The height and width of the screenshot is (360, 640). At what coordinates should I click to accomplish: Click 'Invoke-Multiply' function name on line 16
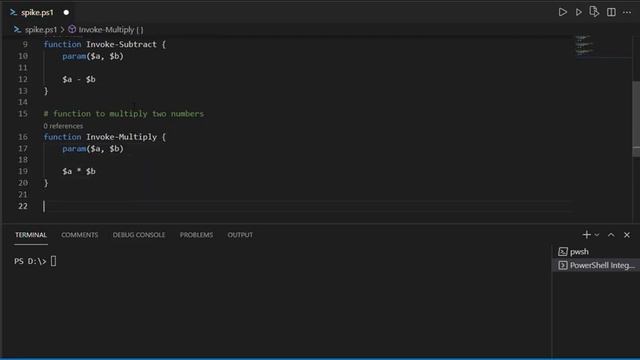point(121,137)
